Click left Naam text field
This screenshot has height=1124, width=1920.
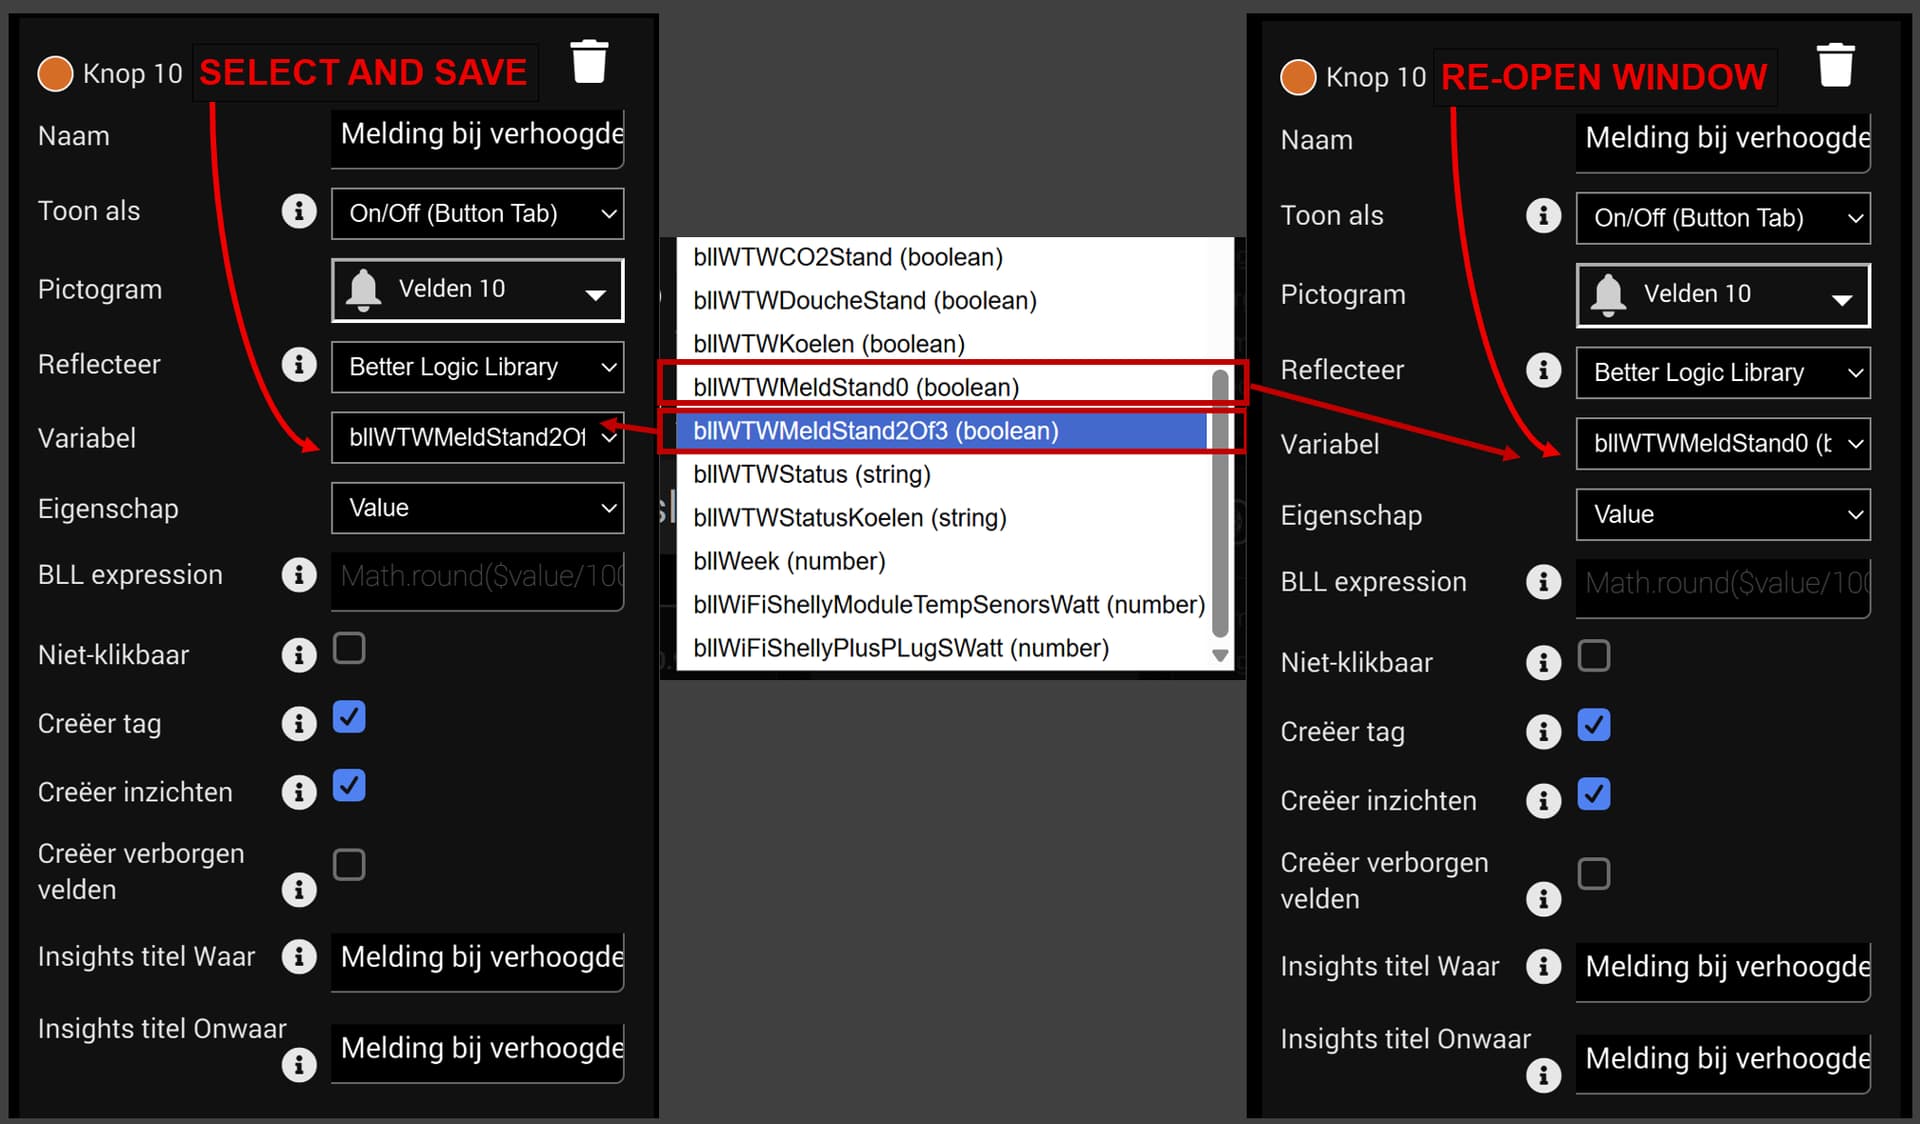click(478, 135)
